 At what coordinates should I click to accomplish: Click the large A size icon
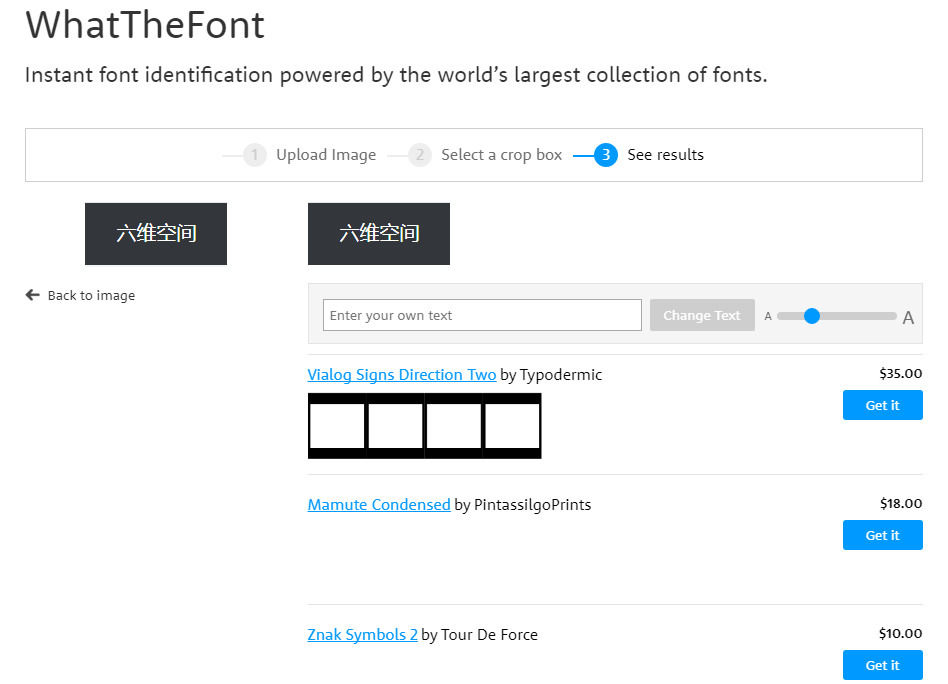coord(908,318)
